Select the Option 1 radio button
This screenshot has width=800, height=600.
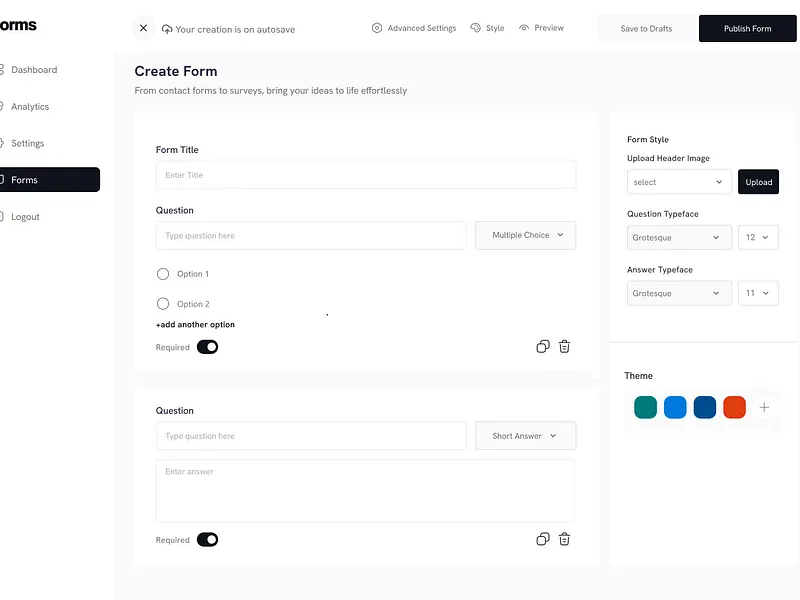coord(162,273)
